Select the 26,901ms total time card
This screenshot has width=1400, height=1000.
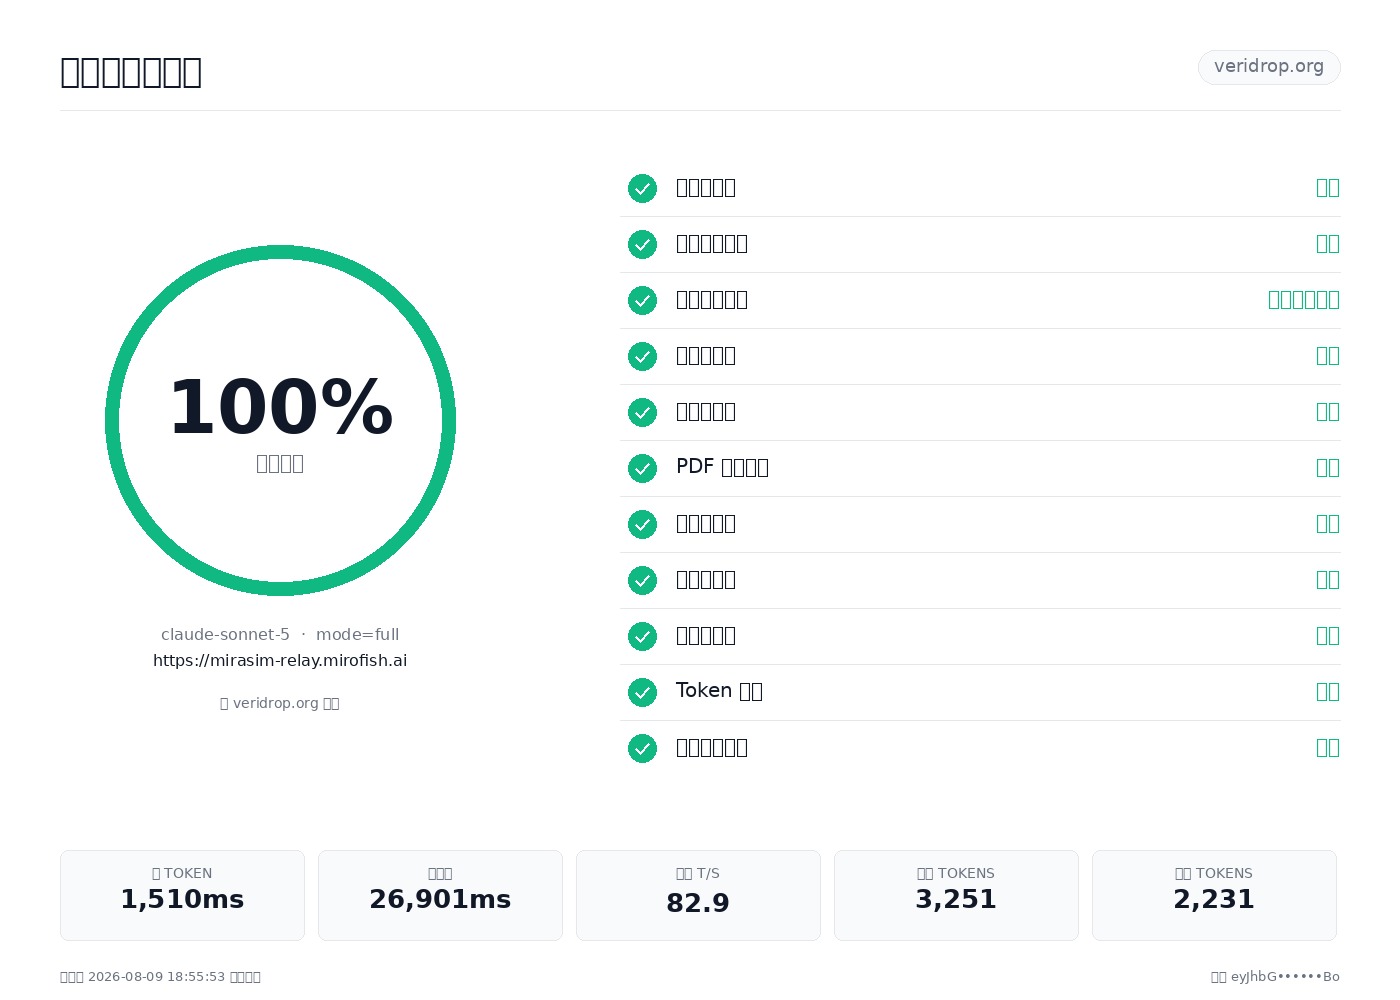tap(440, 895)
